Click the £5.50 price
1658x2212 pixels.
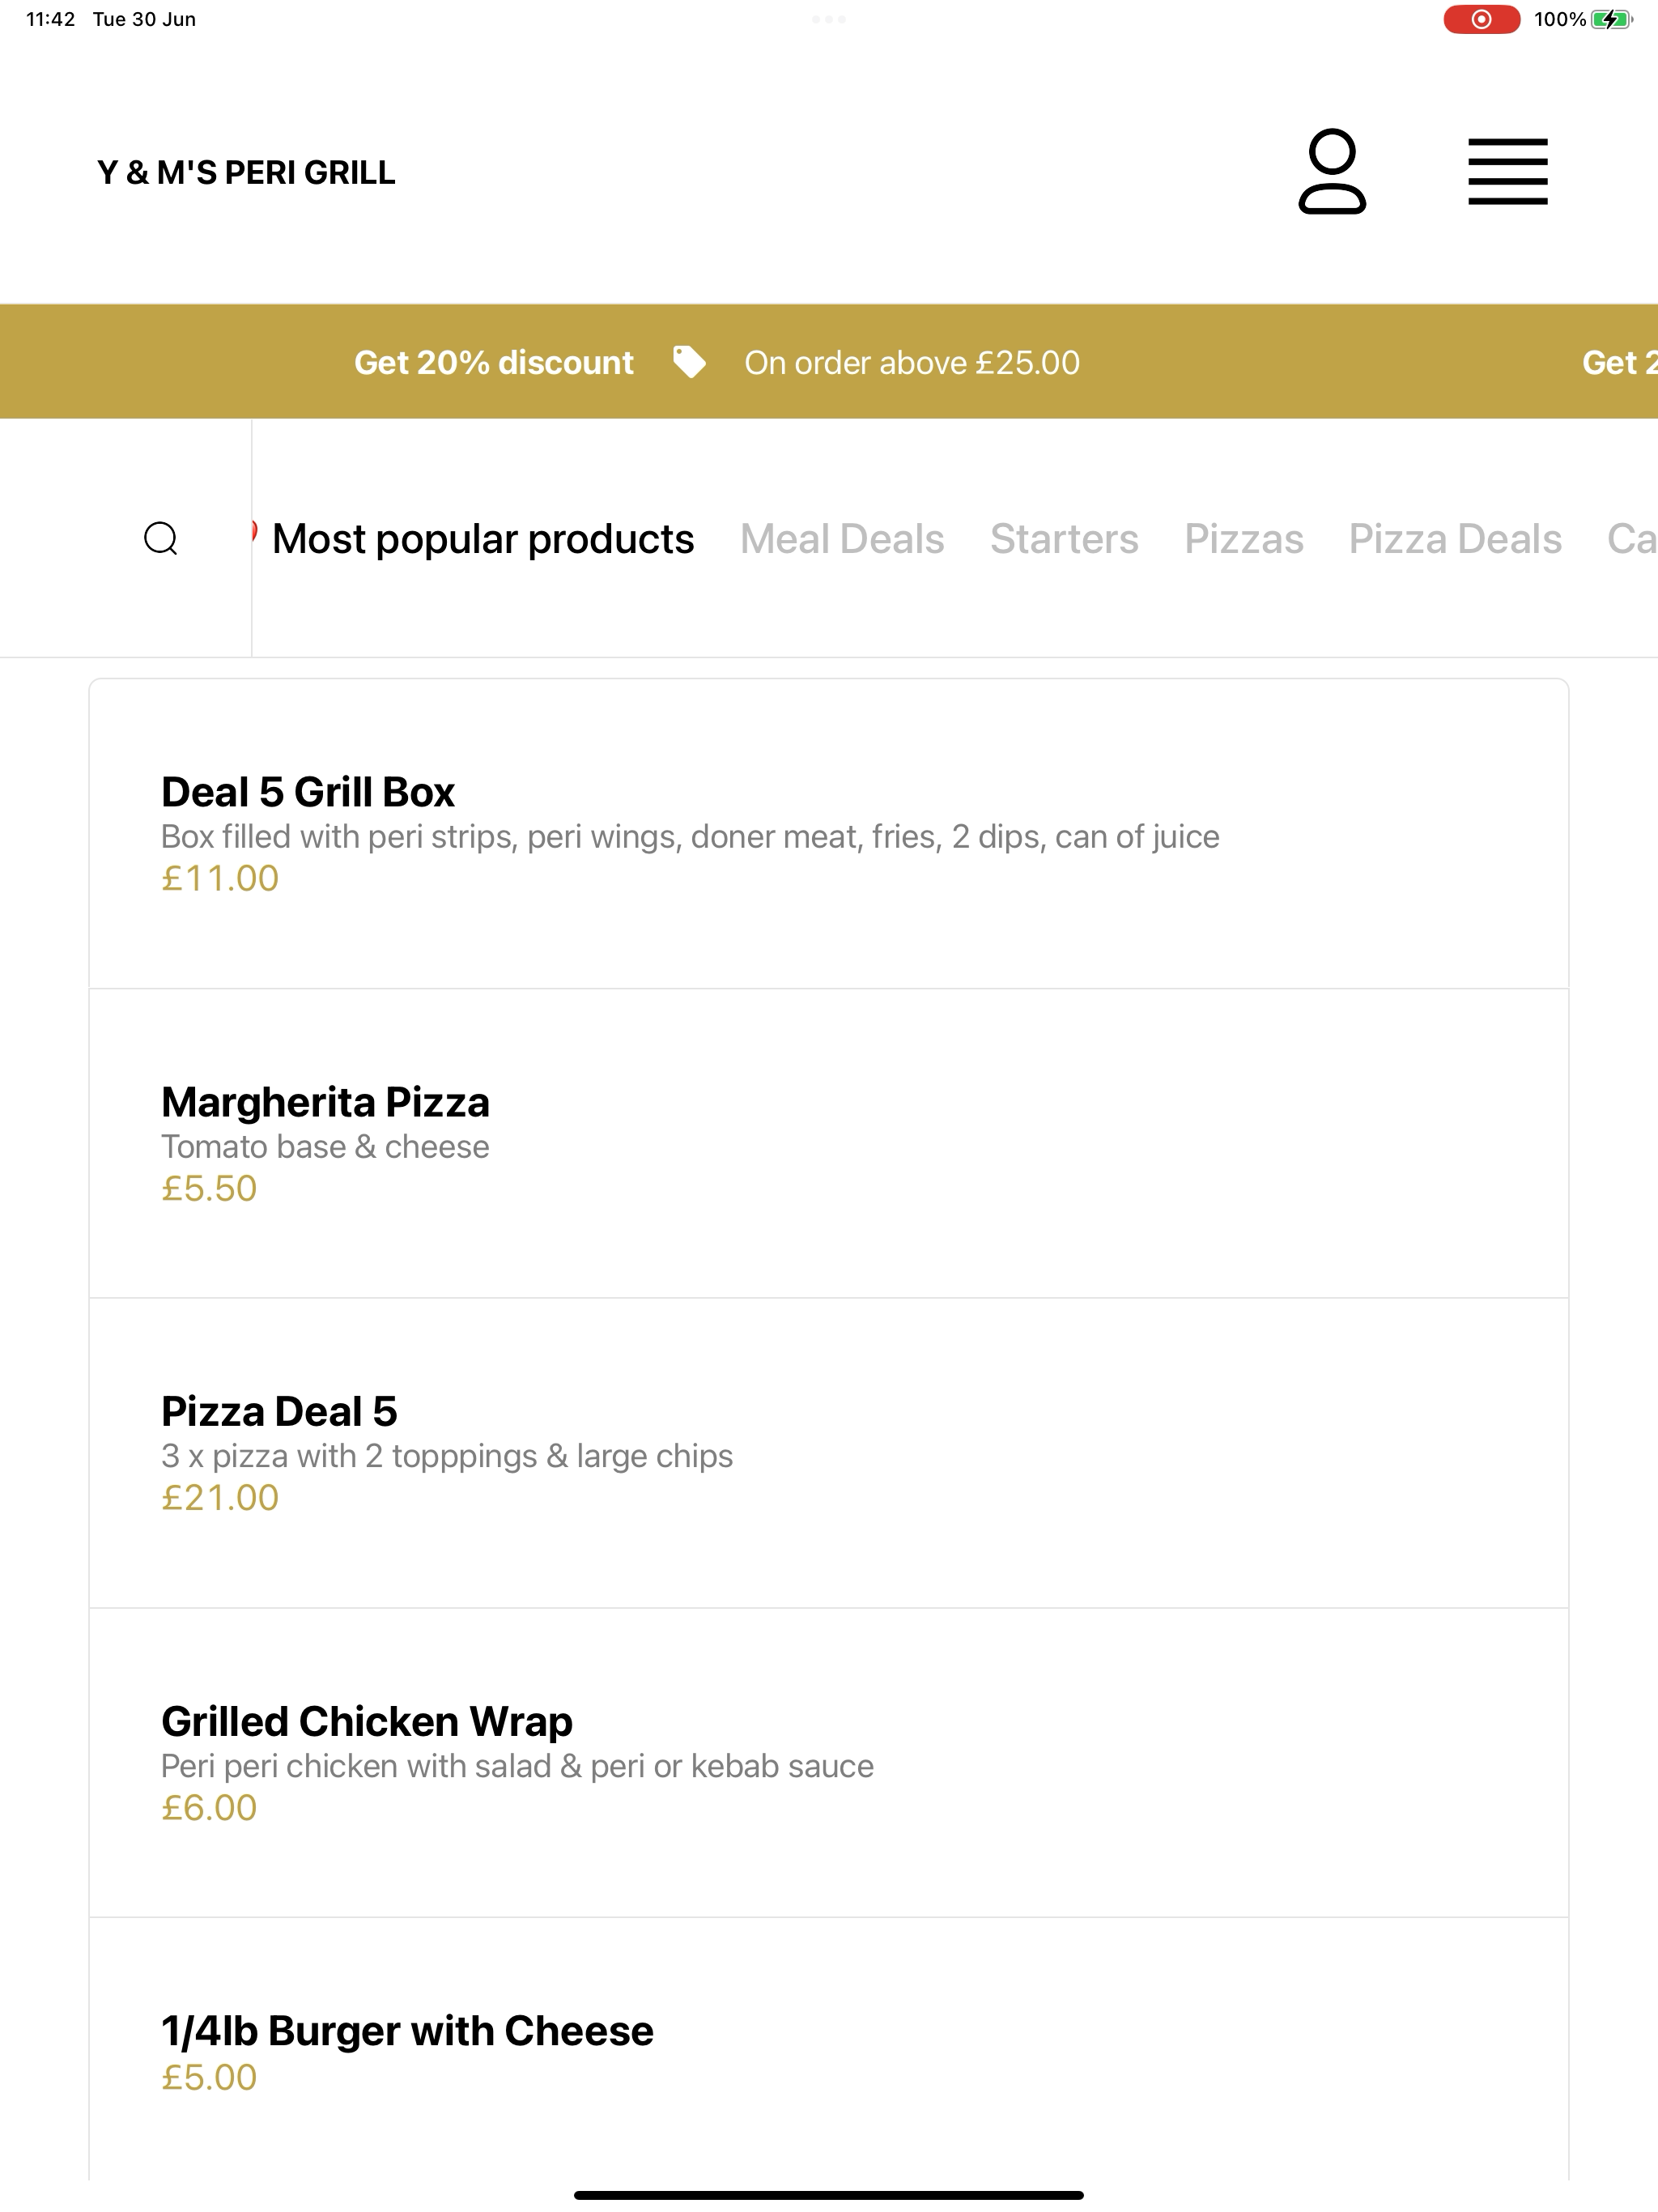point(209,1188)
